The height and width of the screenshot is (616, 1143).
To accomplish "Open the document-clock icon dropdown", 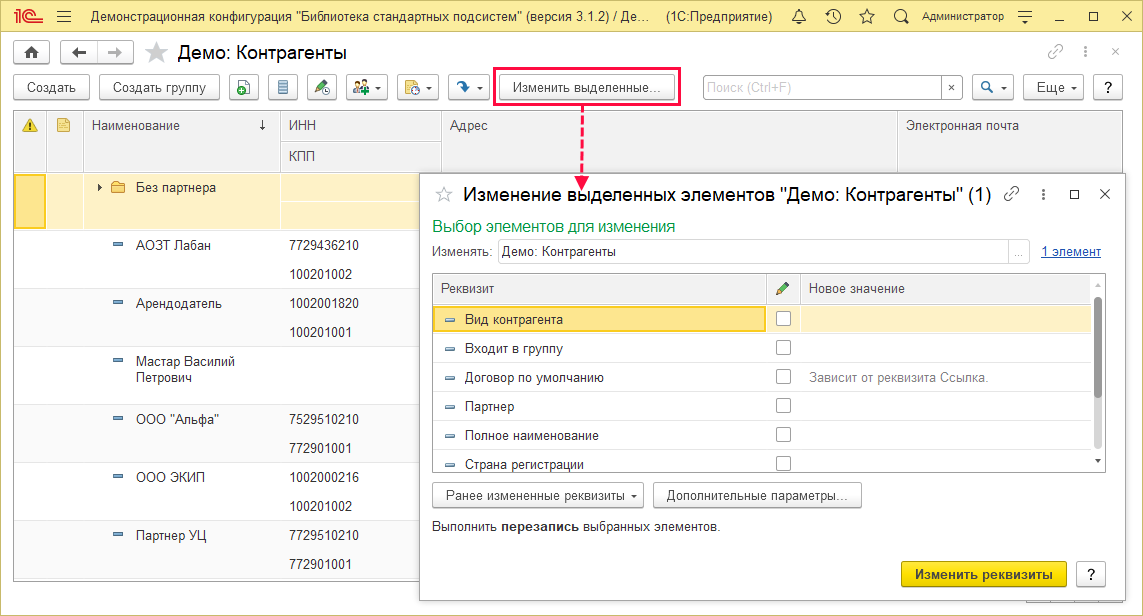I will pos(418,87).
